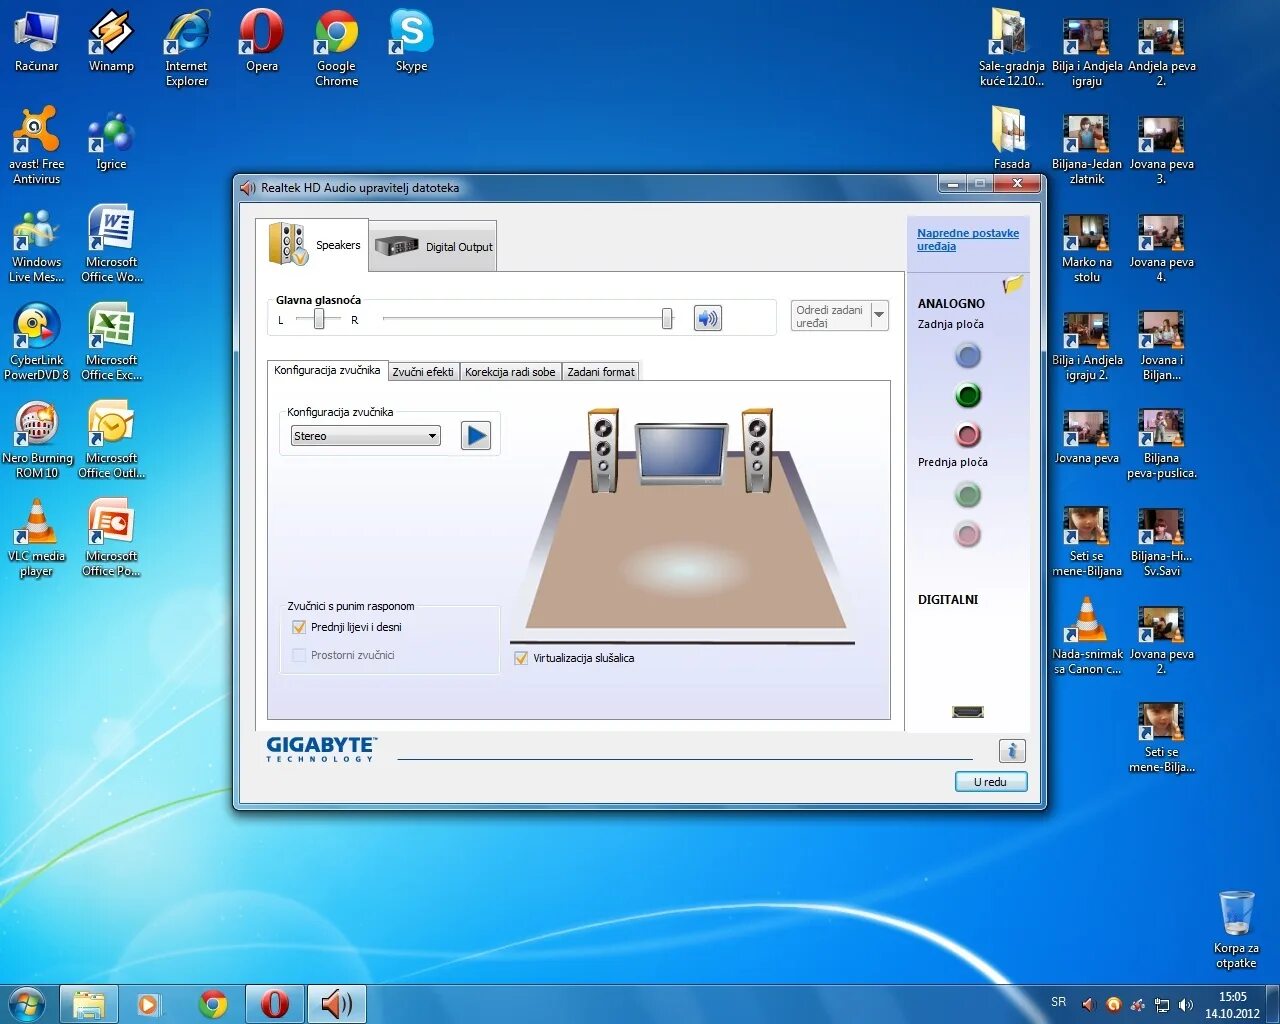This screenshot has height=1024, width=1280.
Task: Open Fasada folder on desktop
Action: [x=1011, y=139]
